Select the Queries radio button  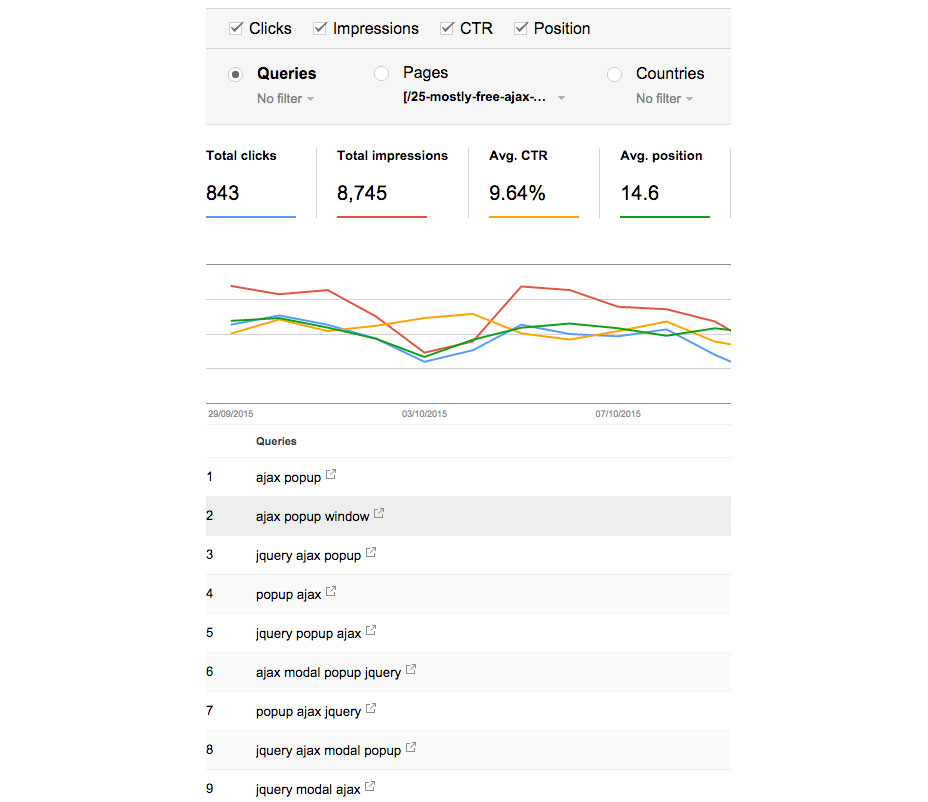coord(236,75)
